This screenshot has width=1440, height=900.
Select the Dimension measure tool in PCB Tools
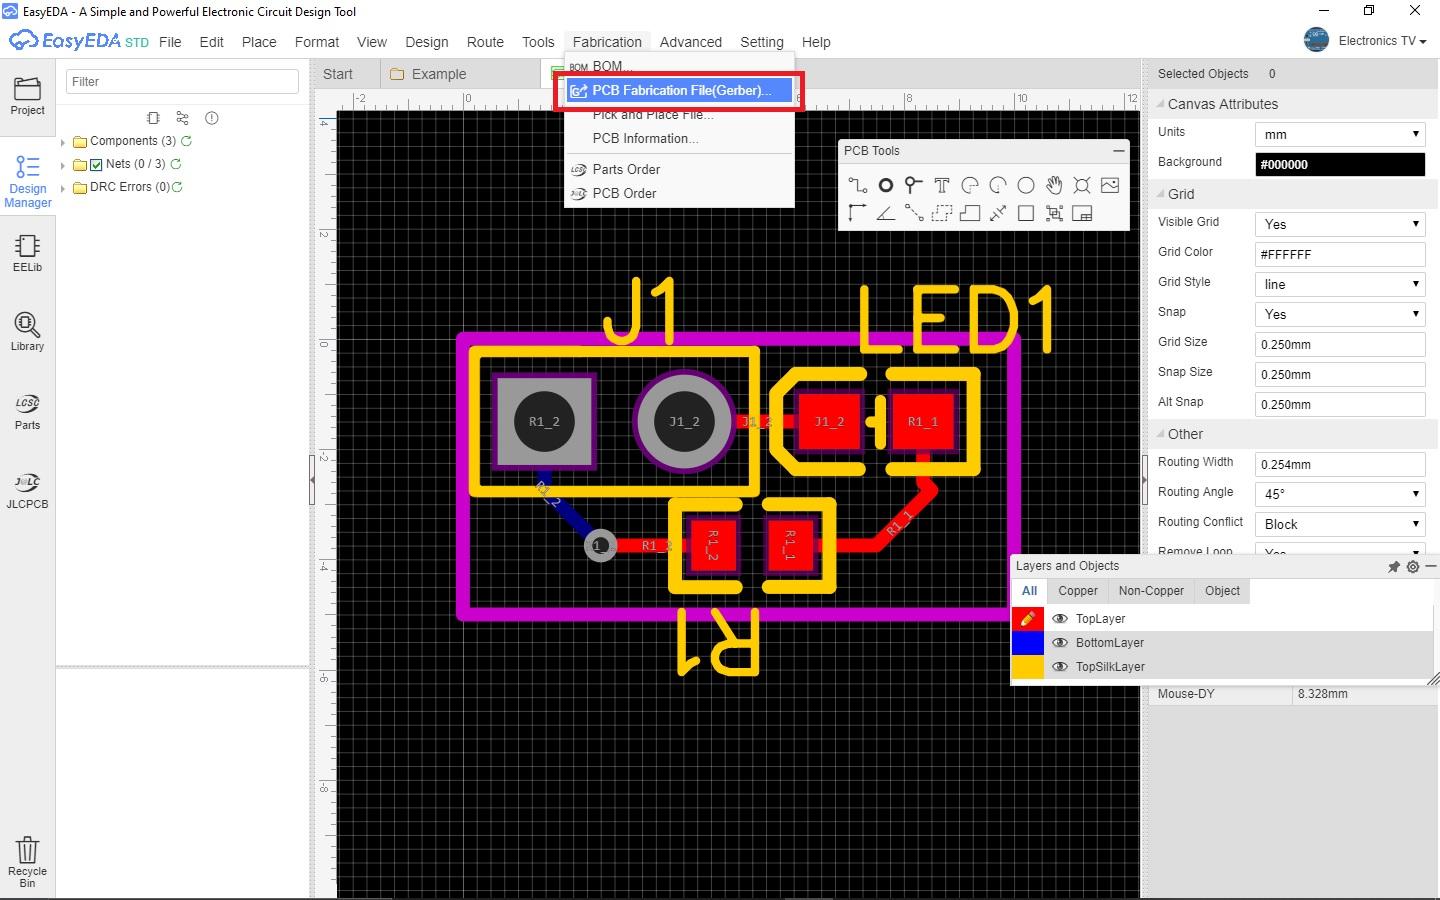pos(997,213)
